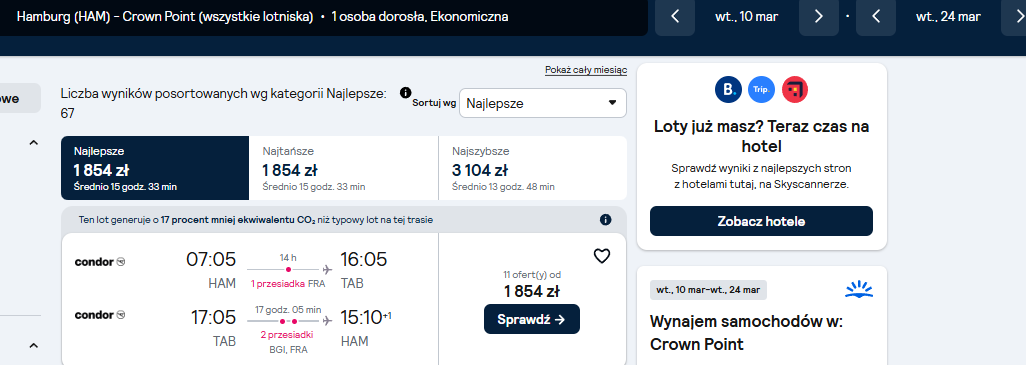The image size is (1026, 365).
Task: Go to the previous departure date
Action: [x=675, y=17]
